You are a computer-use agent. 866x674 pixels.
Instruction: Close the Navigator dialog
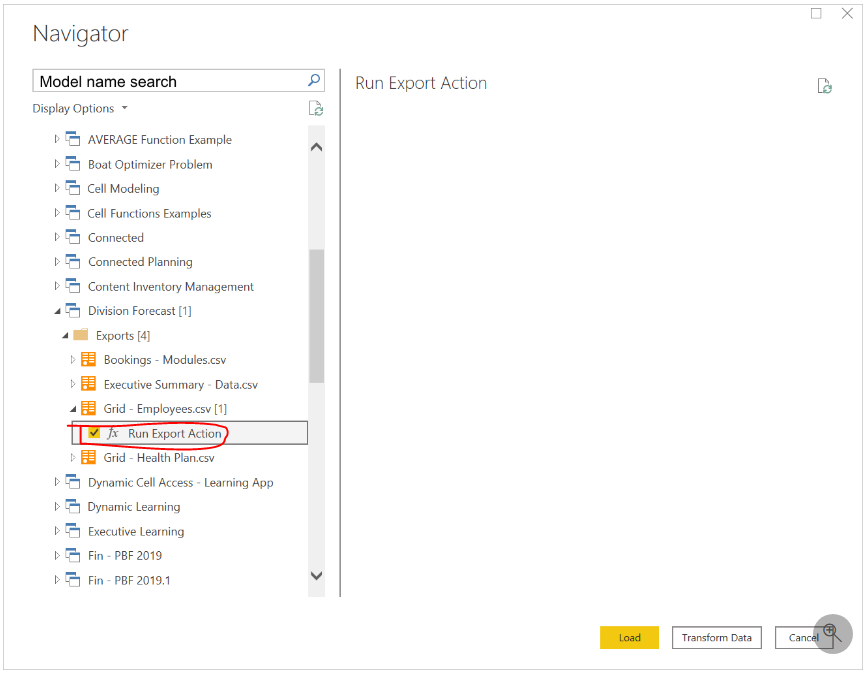(847, 13)
